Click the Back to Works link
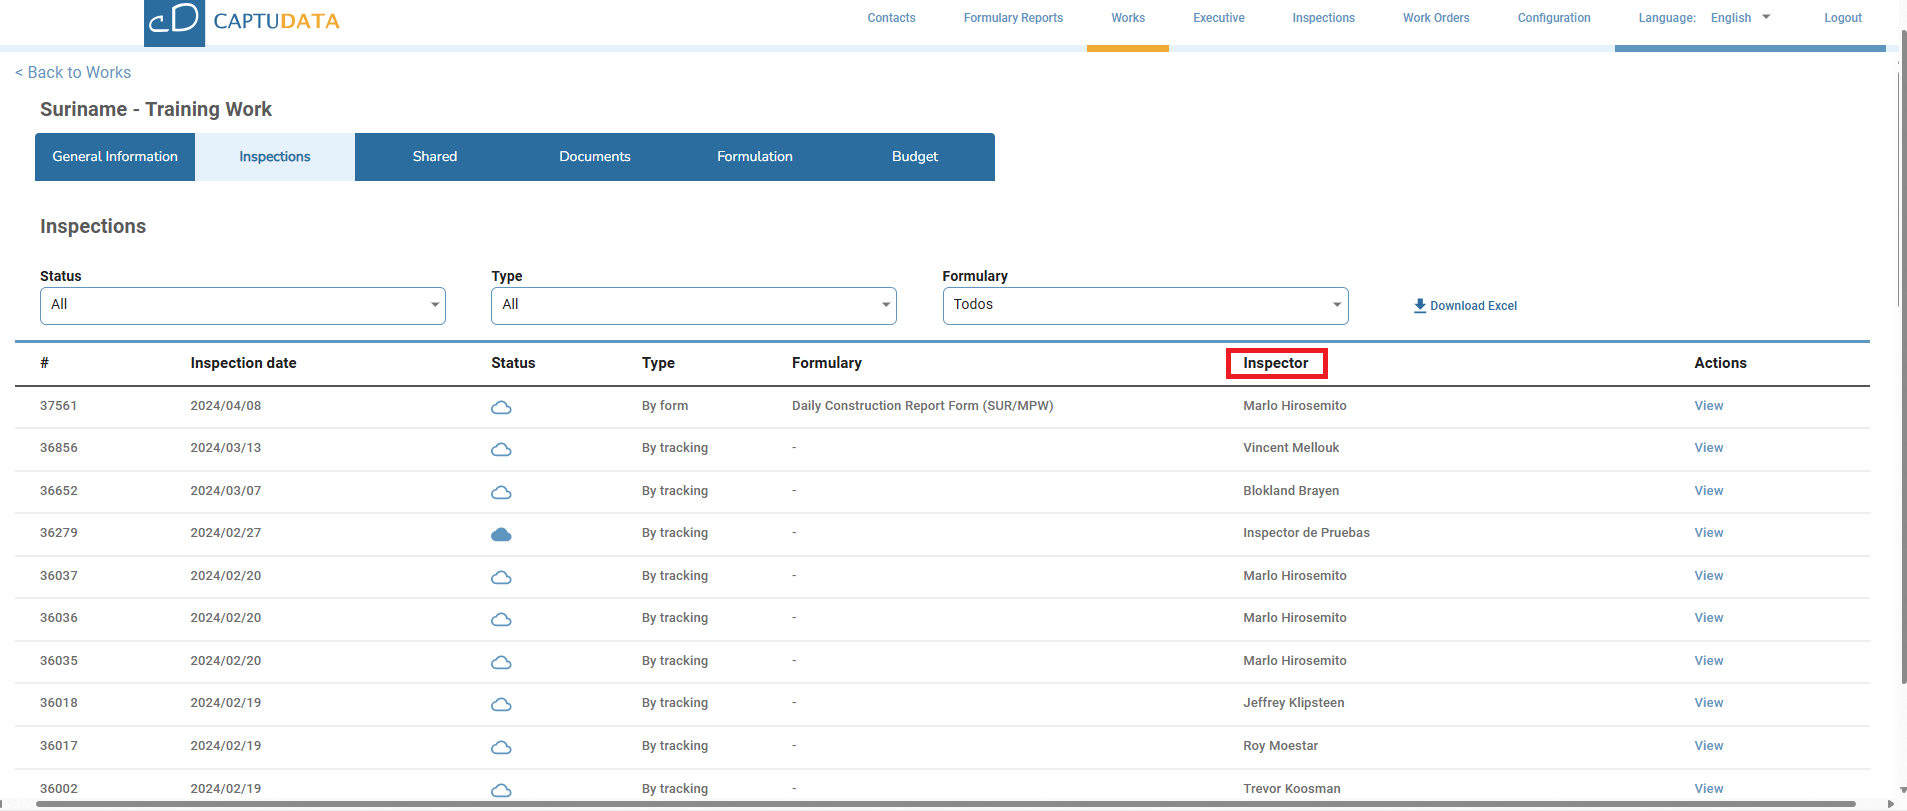This screenshot has width=1907, height=811. click(73, 72)
